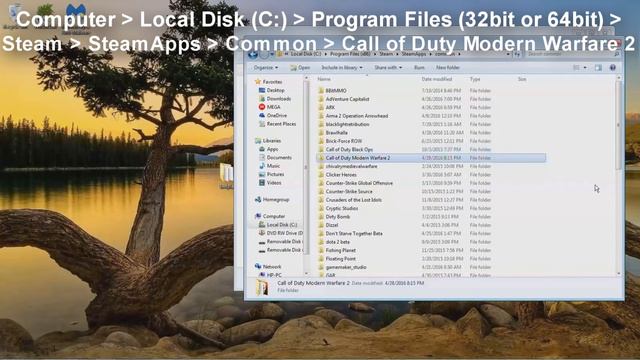Select the Counter-Strike Source folder
Screen dimensions: 640x360
click(345, 191)
